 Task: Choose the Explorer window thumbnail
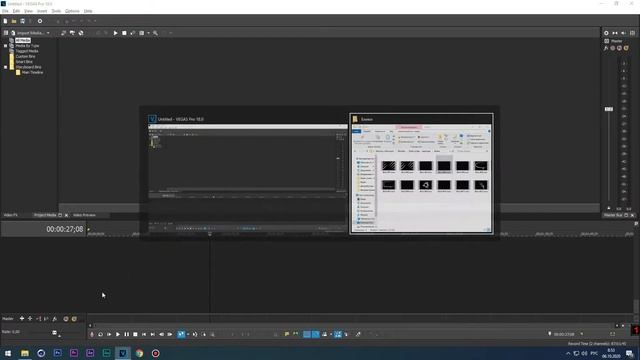[x=421, y=174]
